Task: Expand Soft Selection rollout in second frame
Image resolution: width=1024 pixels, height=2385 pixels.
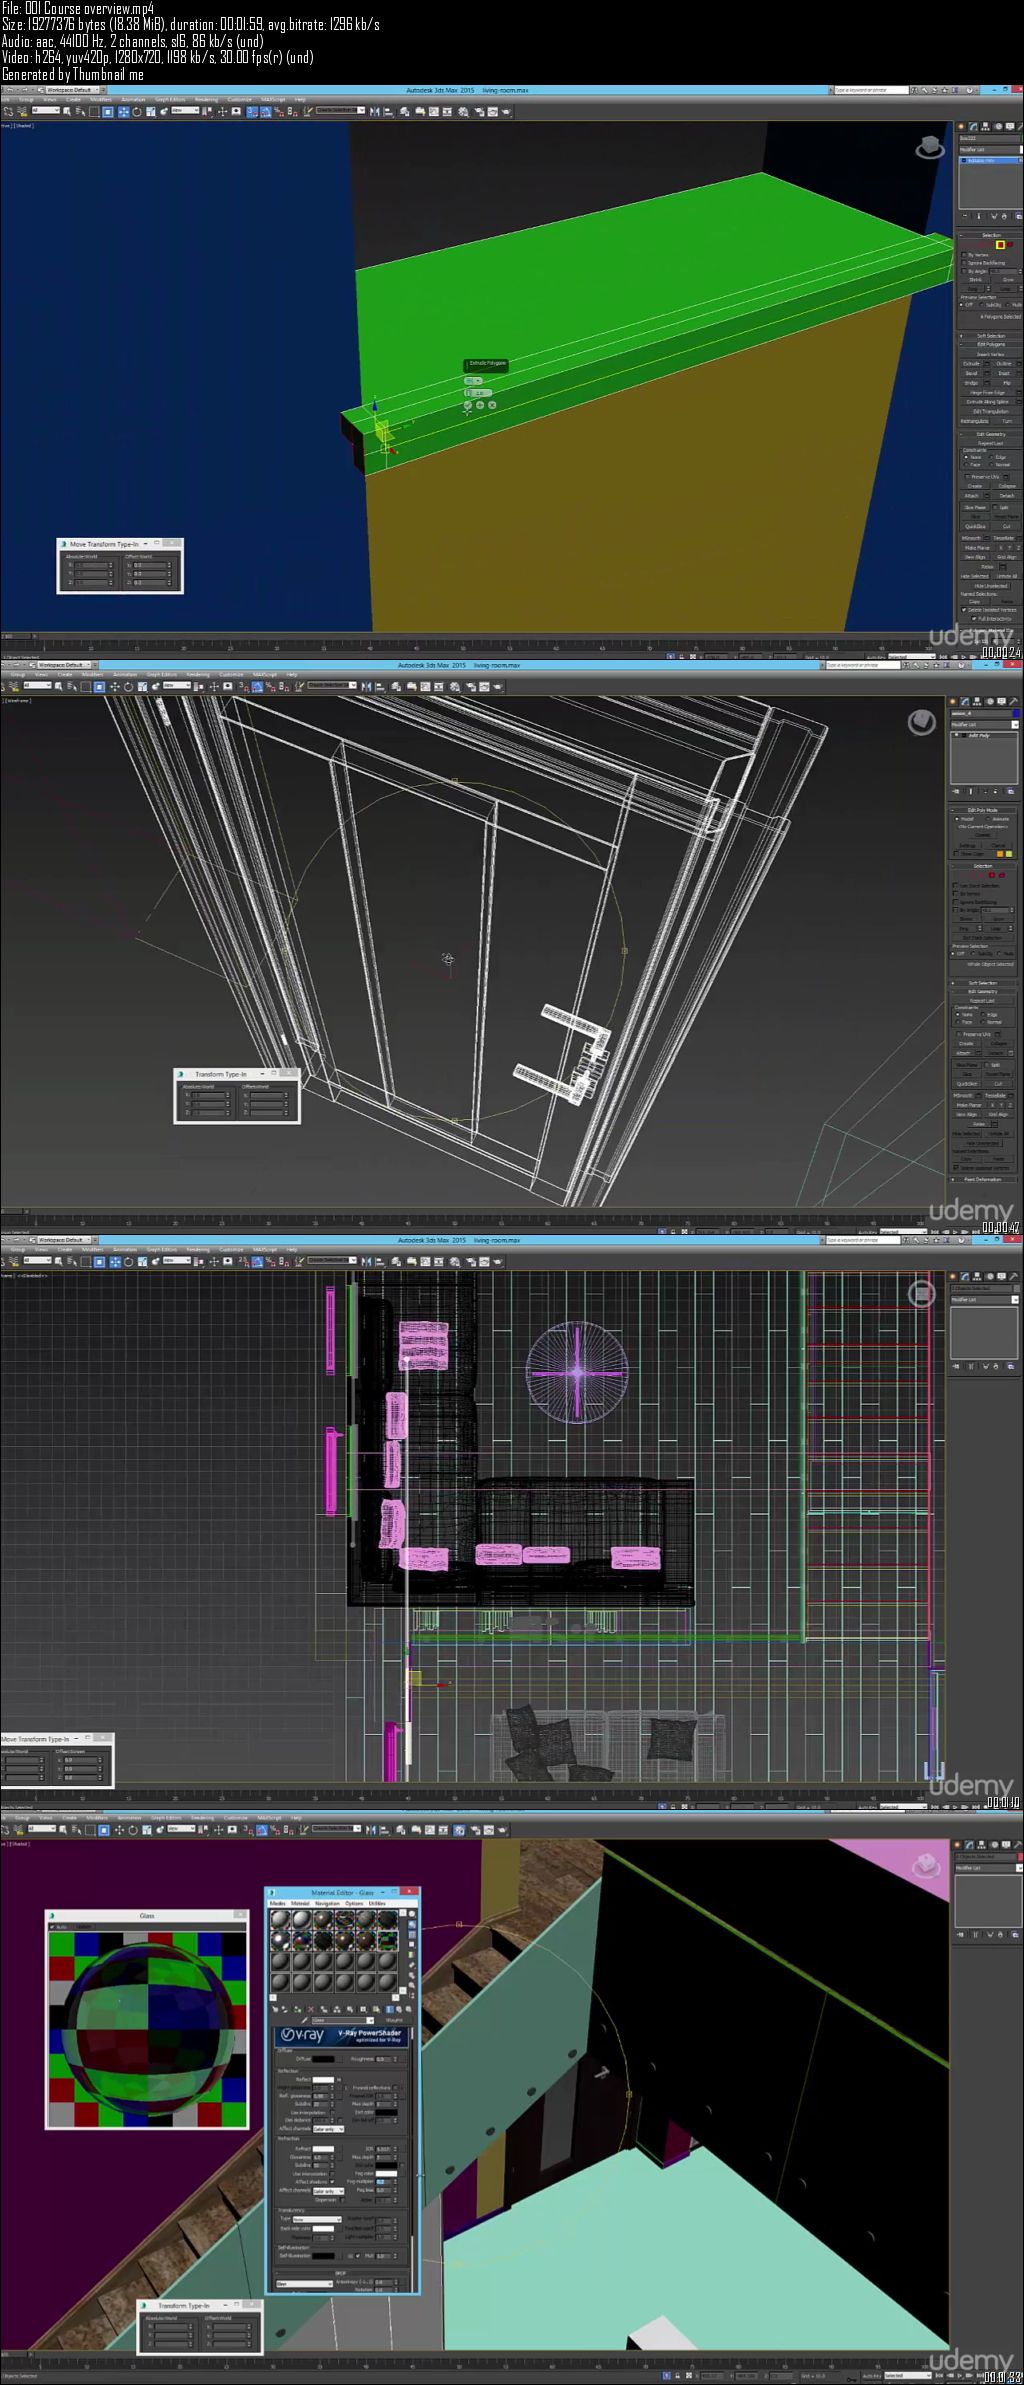Action: [x=983, y=983]
